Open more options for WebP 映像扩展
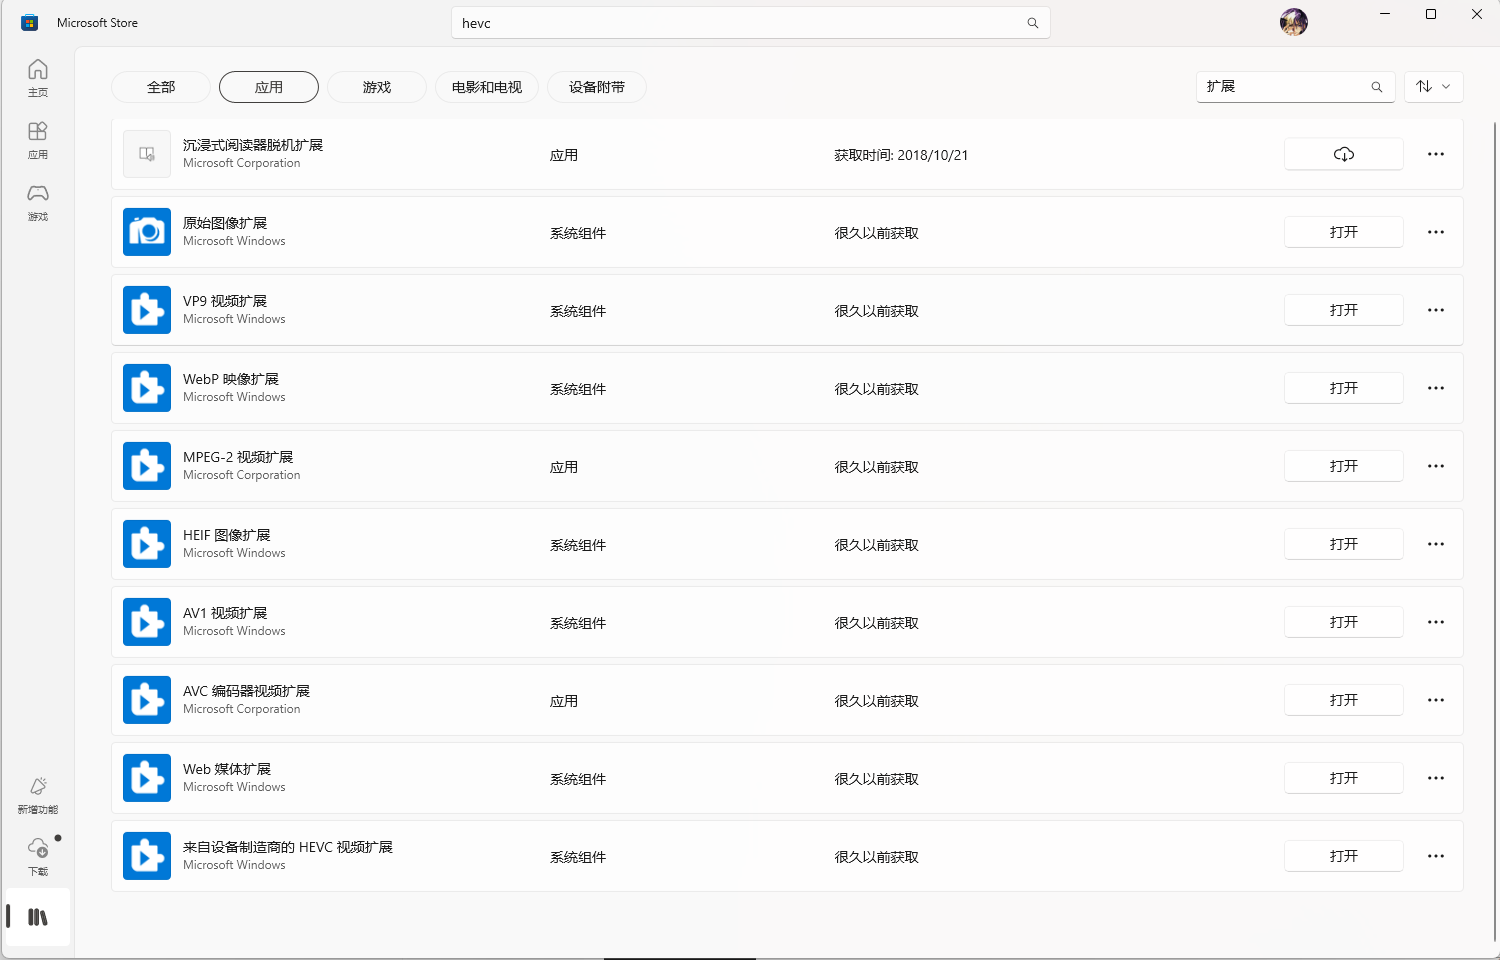 point(1436,388)
